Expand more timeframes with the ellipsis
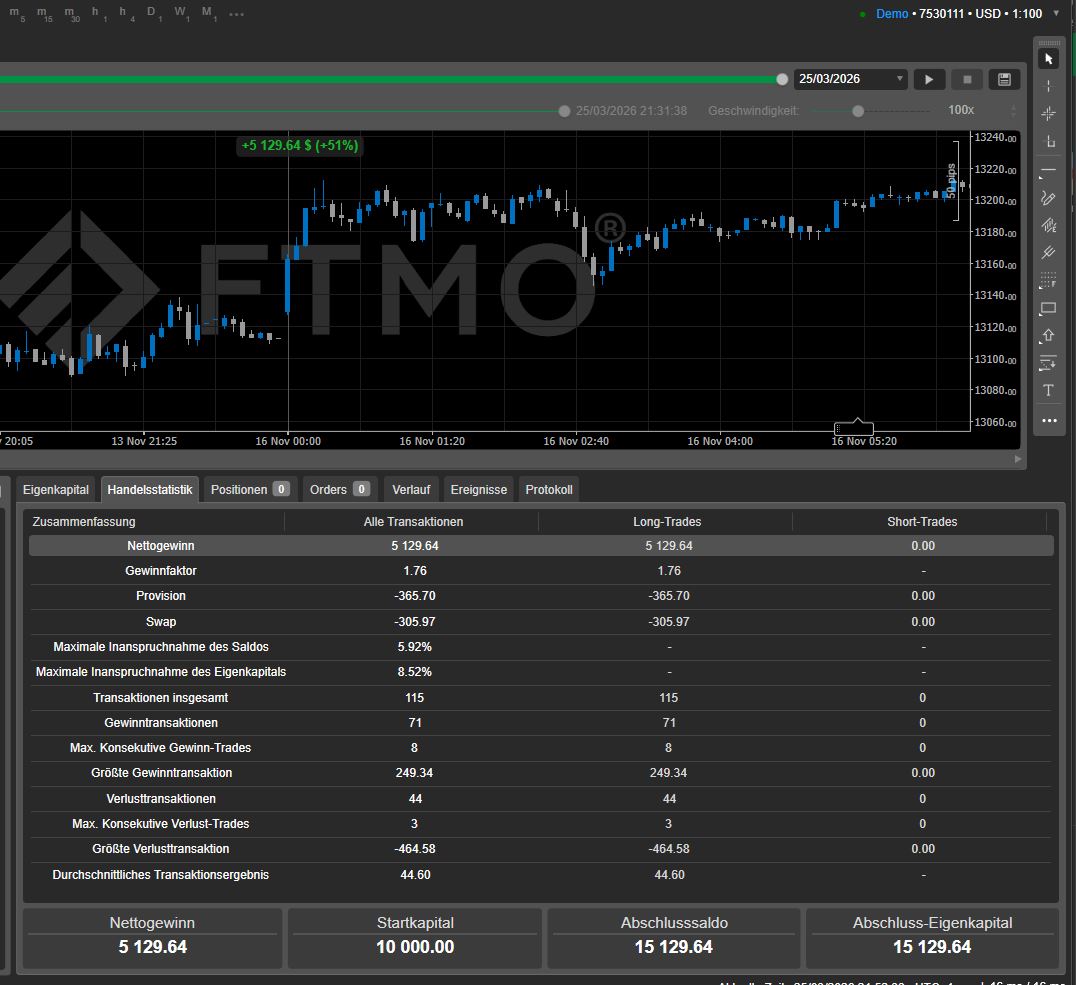 pos(236,14)
